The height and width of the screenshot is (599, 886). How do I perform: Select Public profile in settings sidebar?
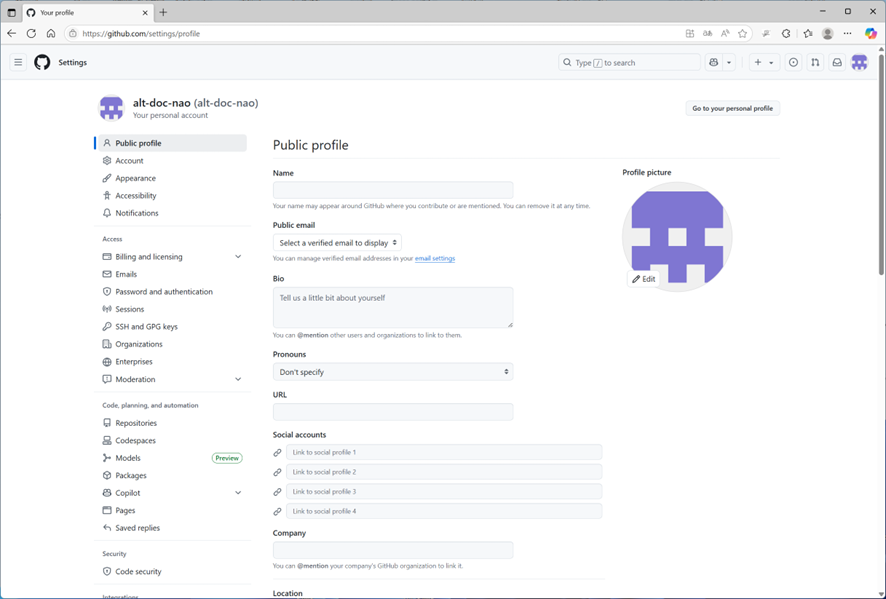pyautogui.click(x=172, y=143)
